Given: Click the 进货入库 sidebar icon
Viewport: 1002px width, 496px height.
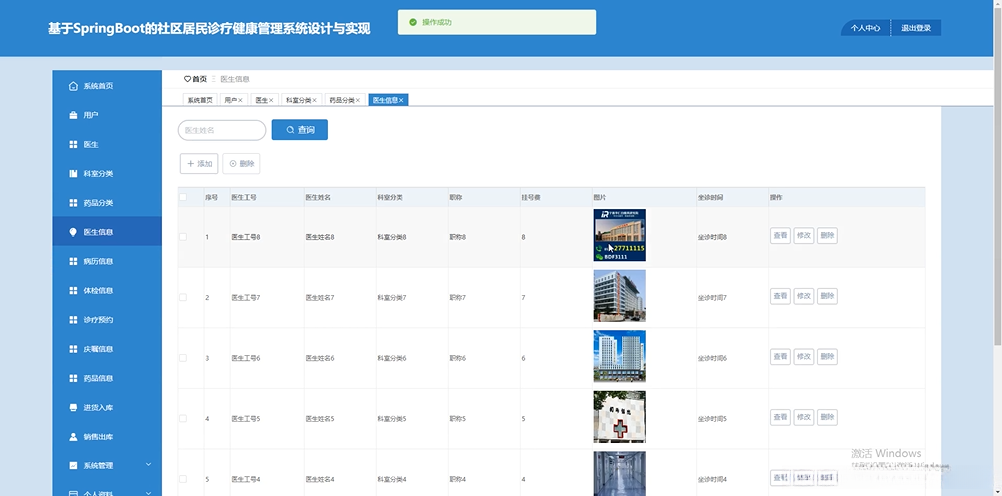Looking at the screenshot, I should (73, 408).
